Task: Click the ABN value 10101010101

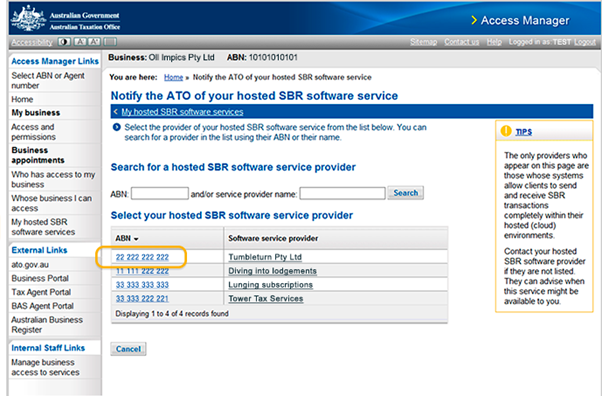Action: [273, 58]
